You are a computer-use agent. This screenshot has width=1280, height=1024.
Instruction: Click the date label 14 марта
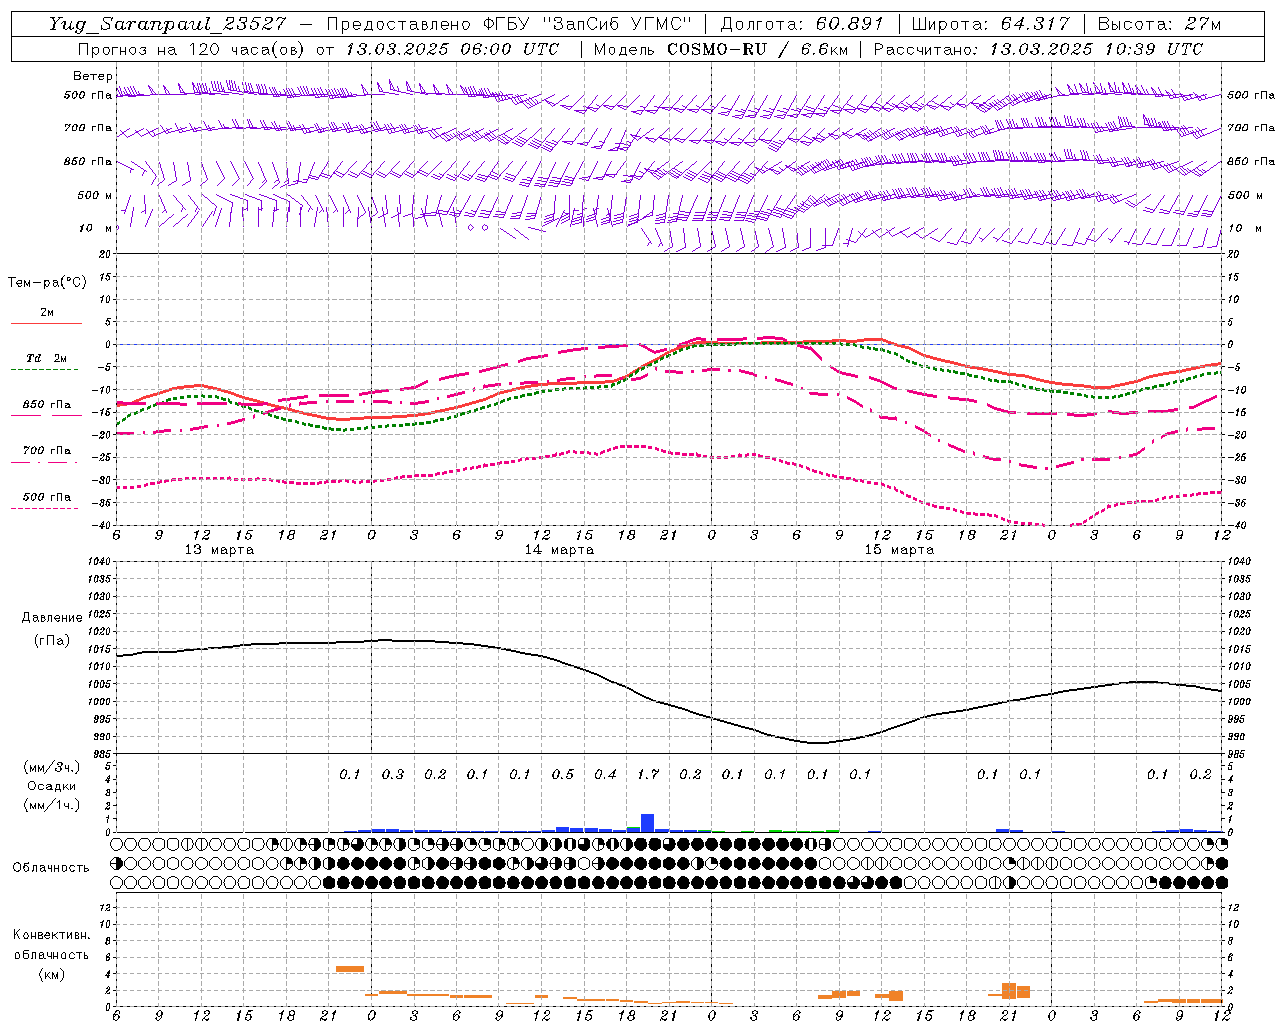click(559, 550)
